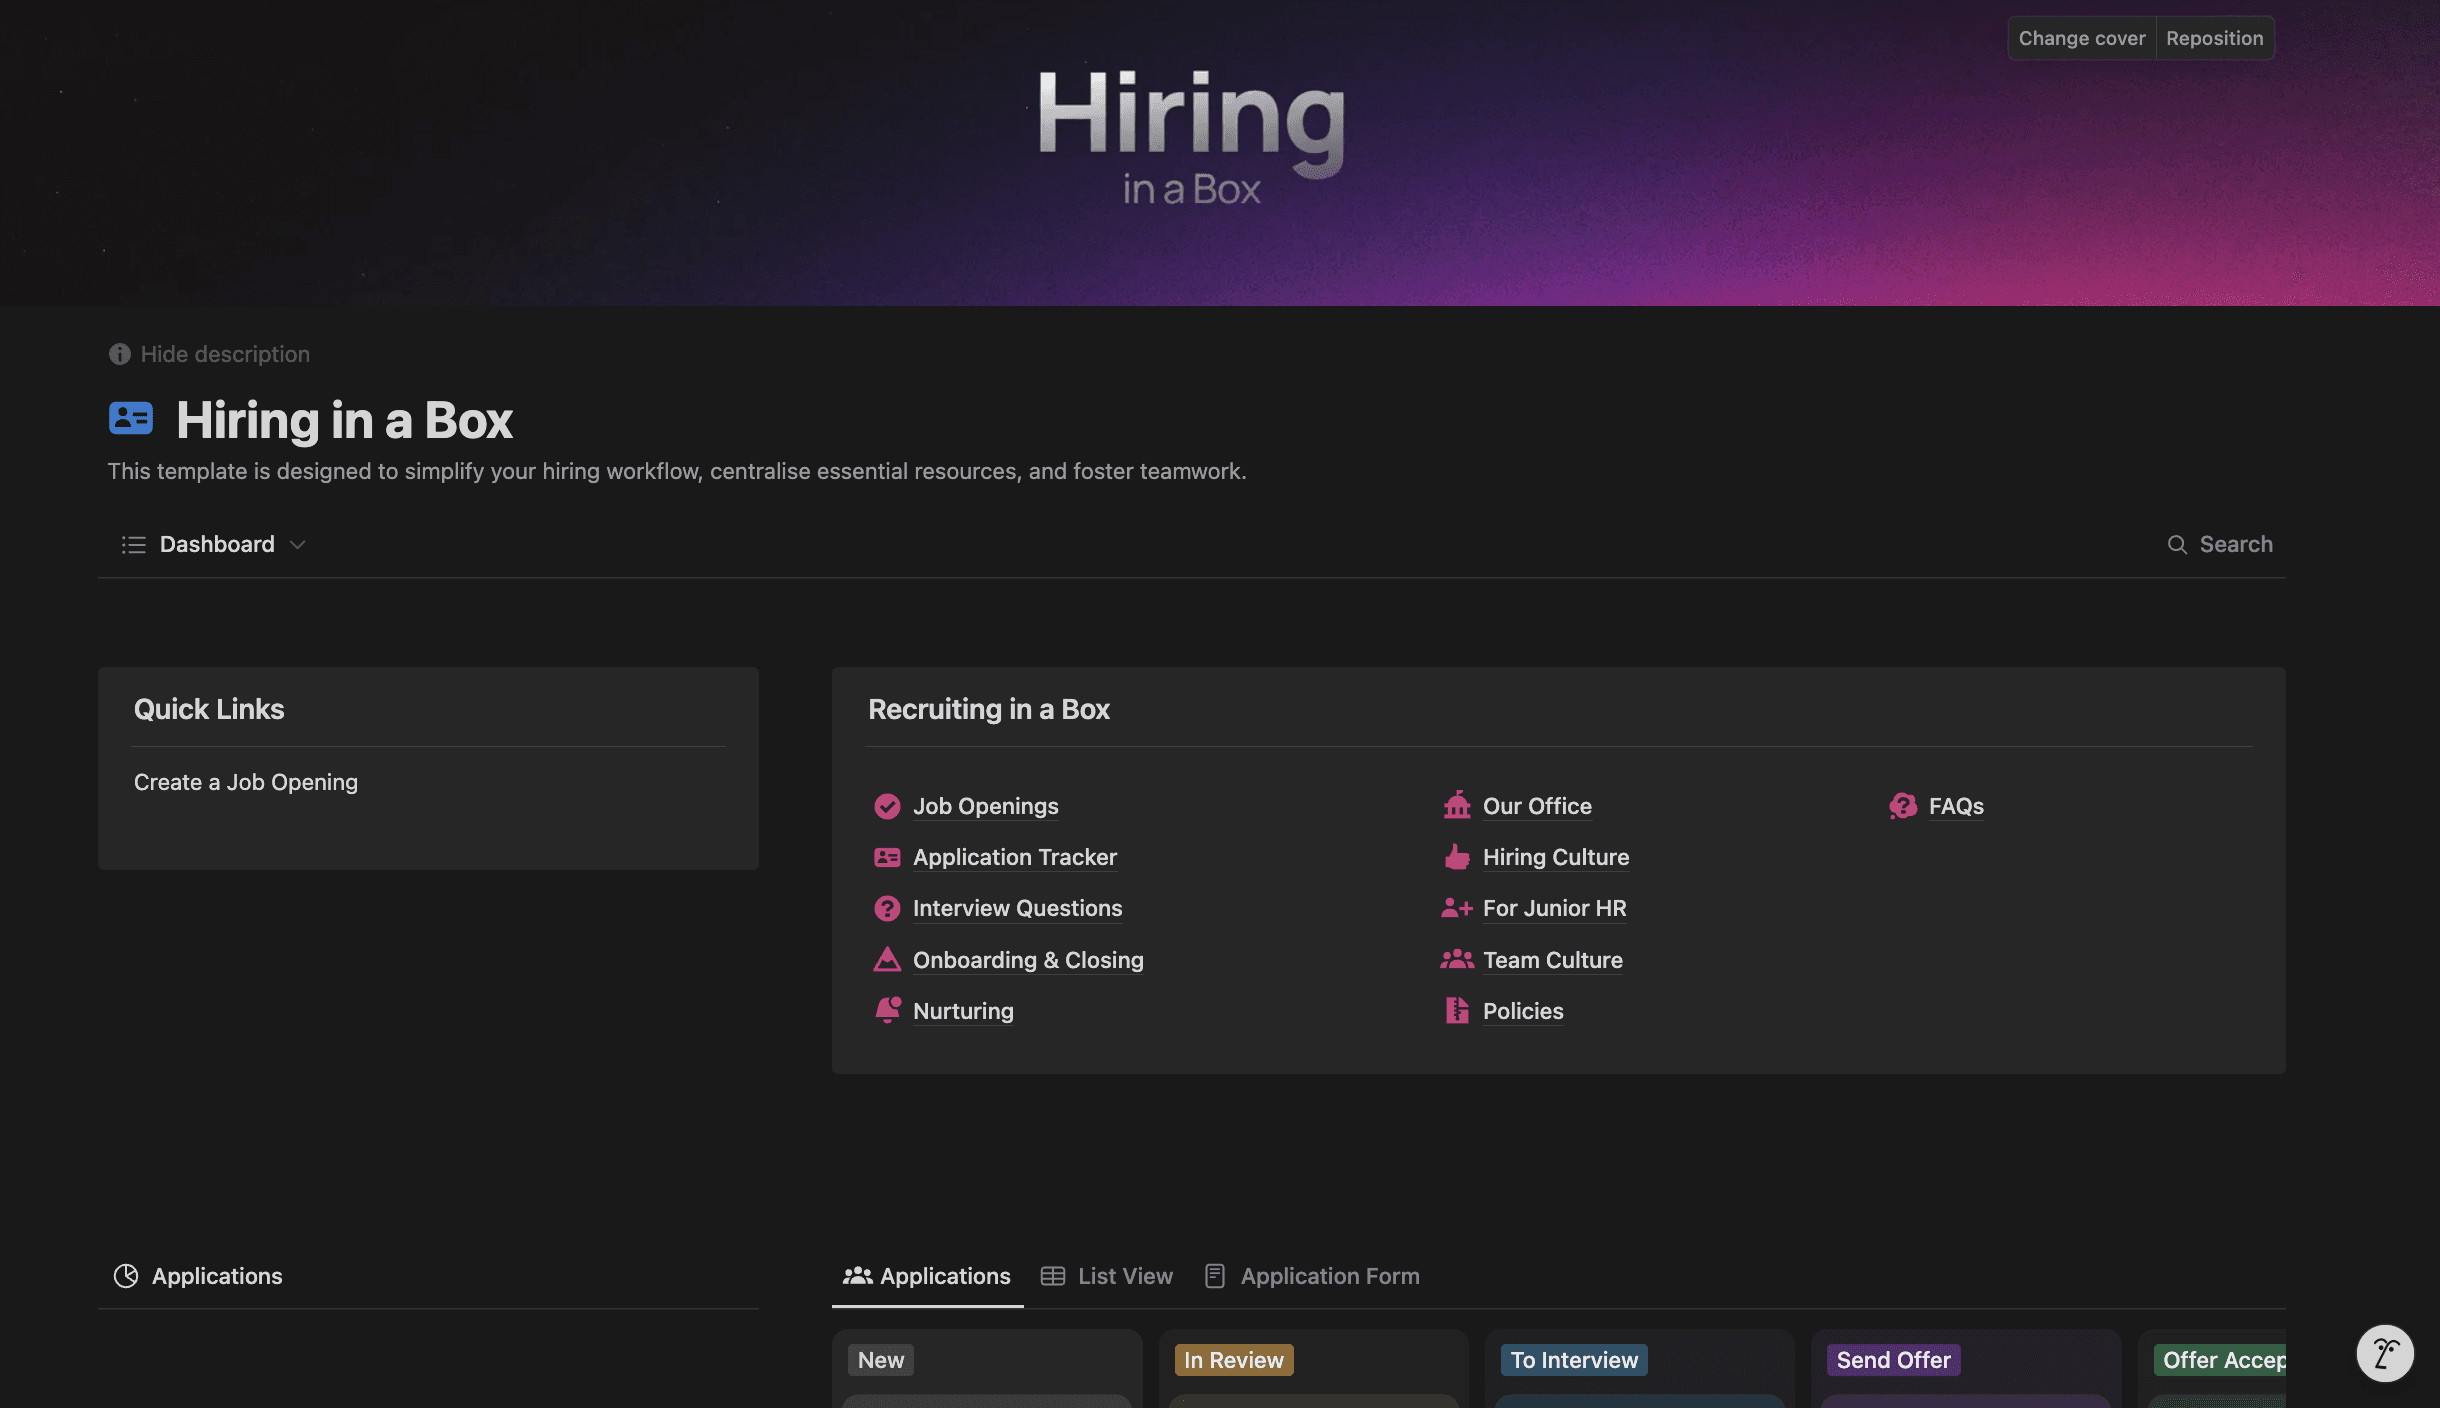Open the Job Openings page link
Image resolution: width=2440 pixels, height=1408 pixels.
coord(986,806)
